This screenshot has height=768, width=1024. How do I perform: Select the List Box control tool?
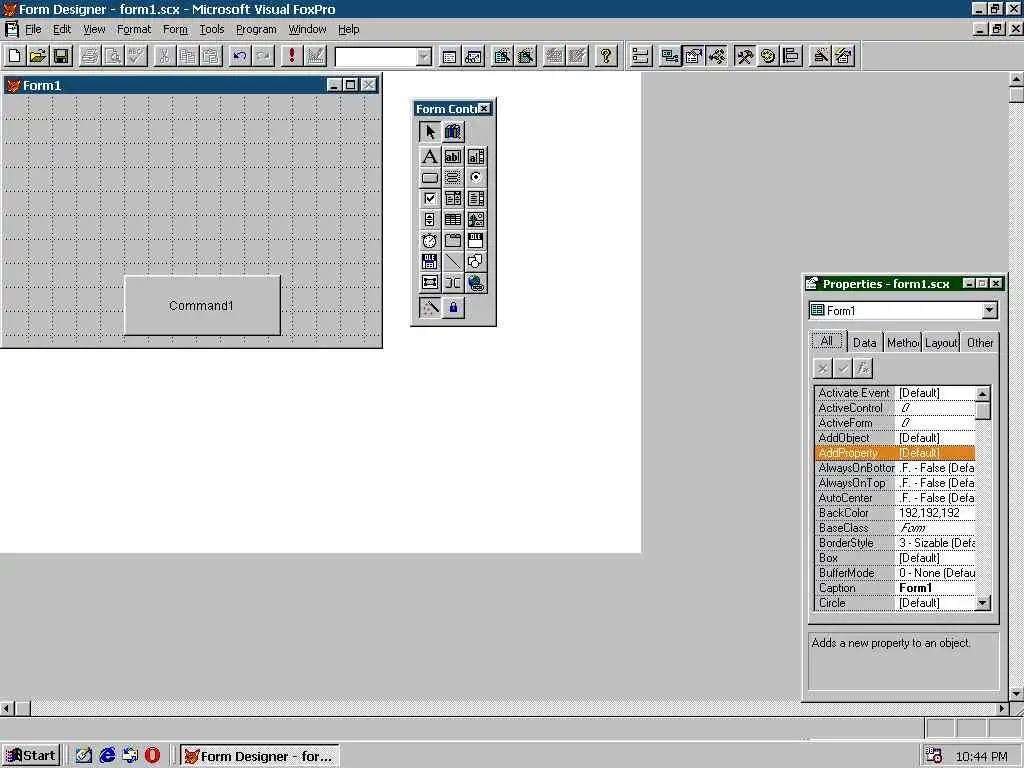476,199
